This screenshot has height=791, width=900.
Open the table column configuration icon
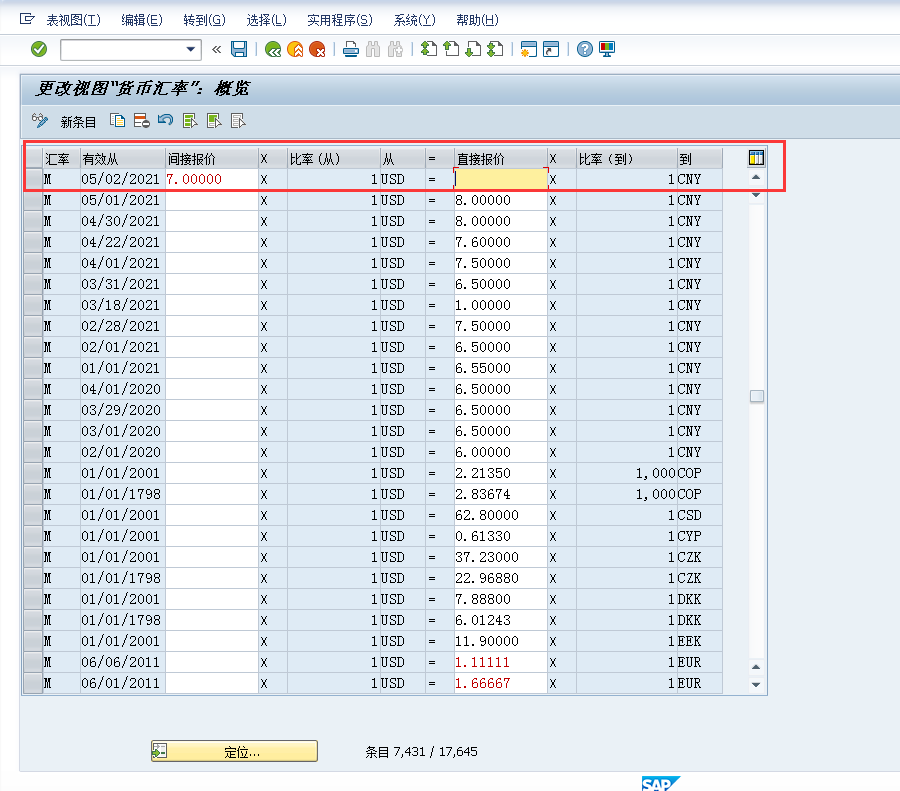point(756,157)
